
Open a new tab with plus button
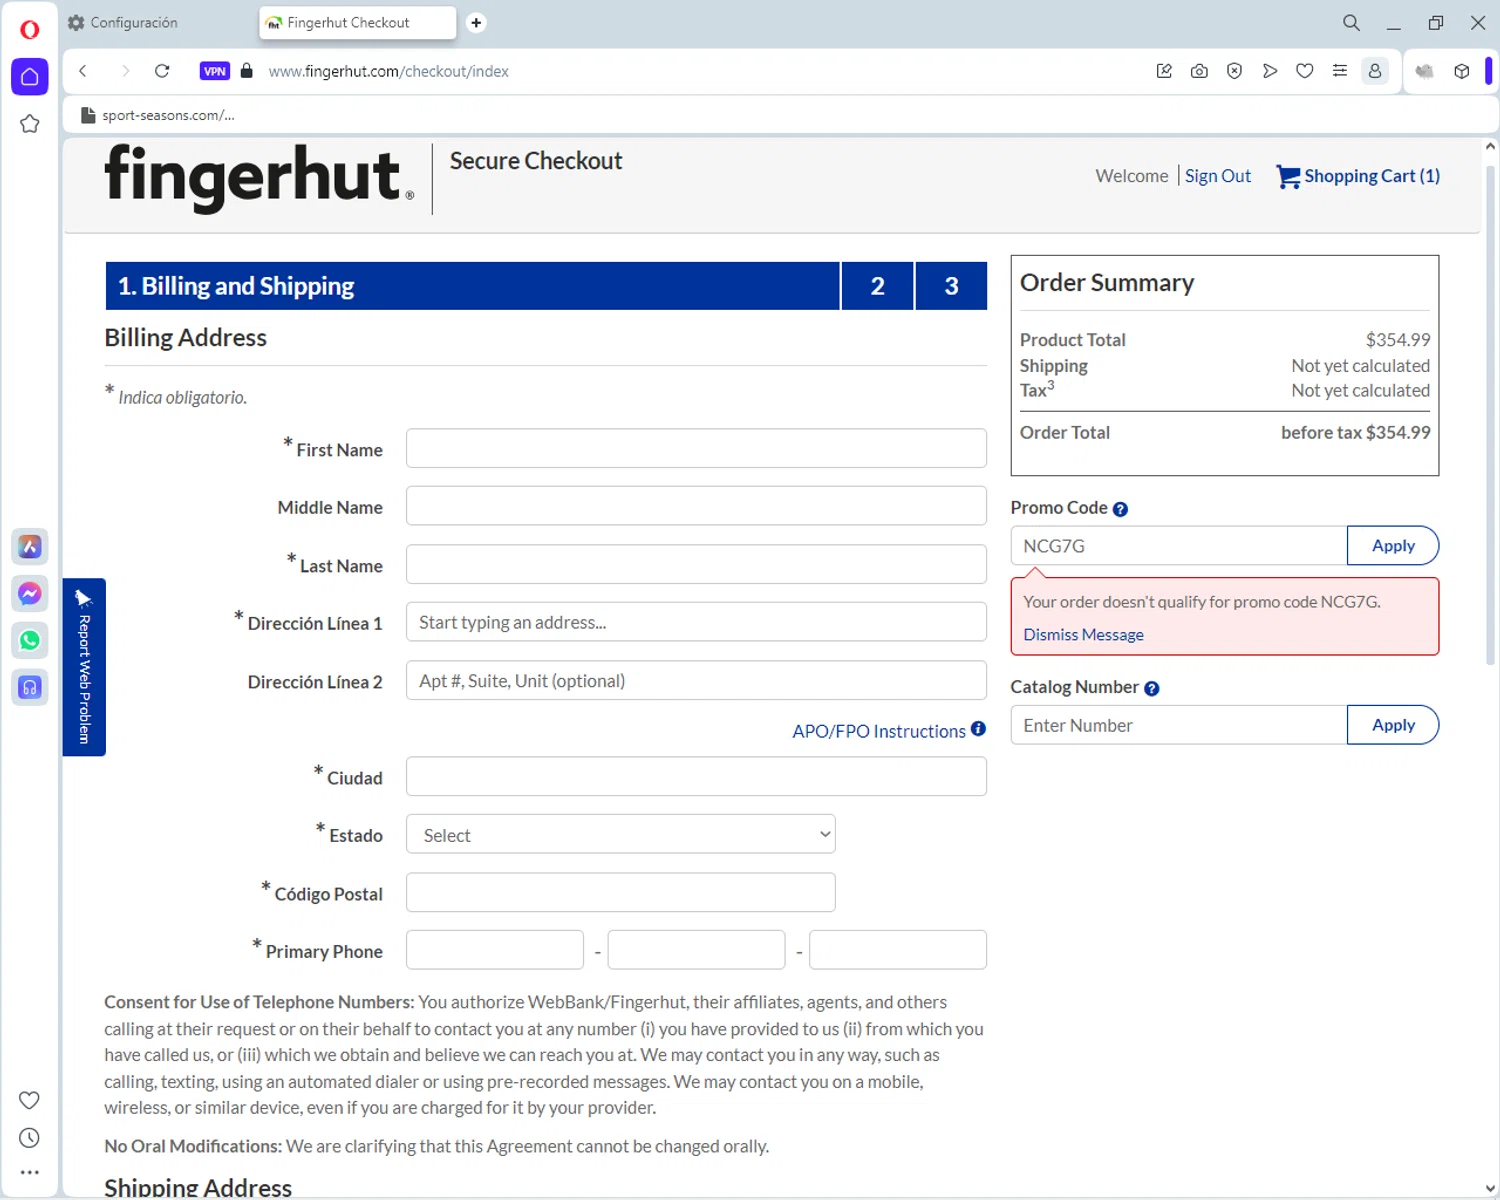pyautogui.click(x=476, y=22)
